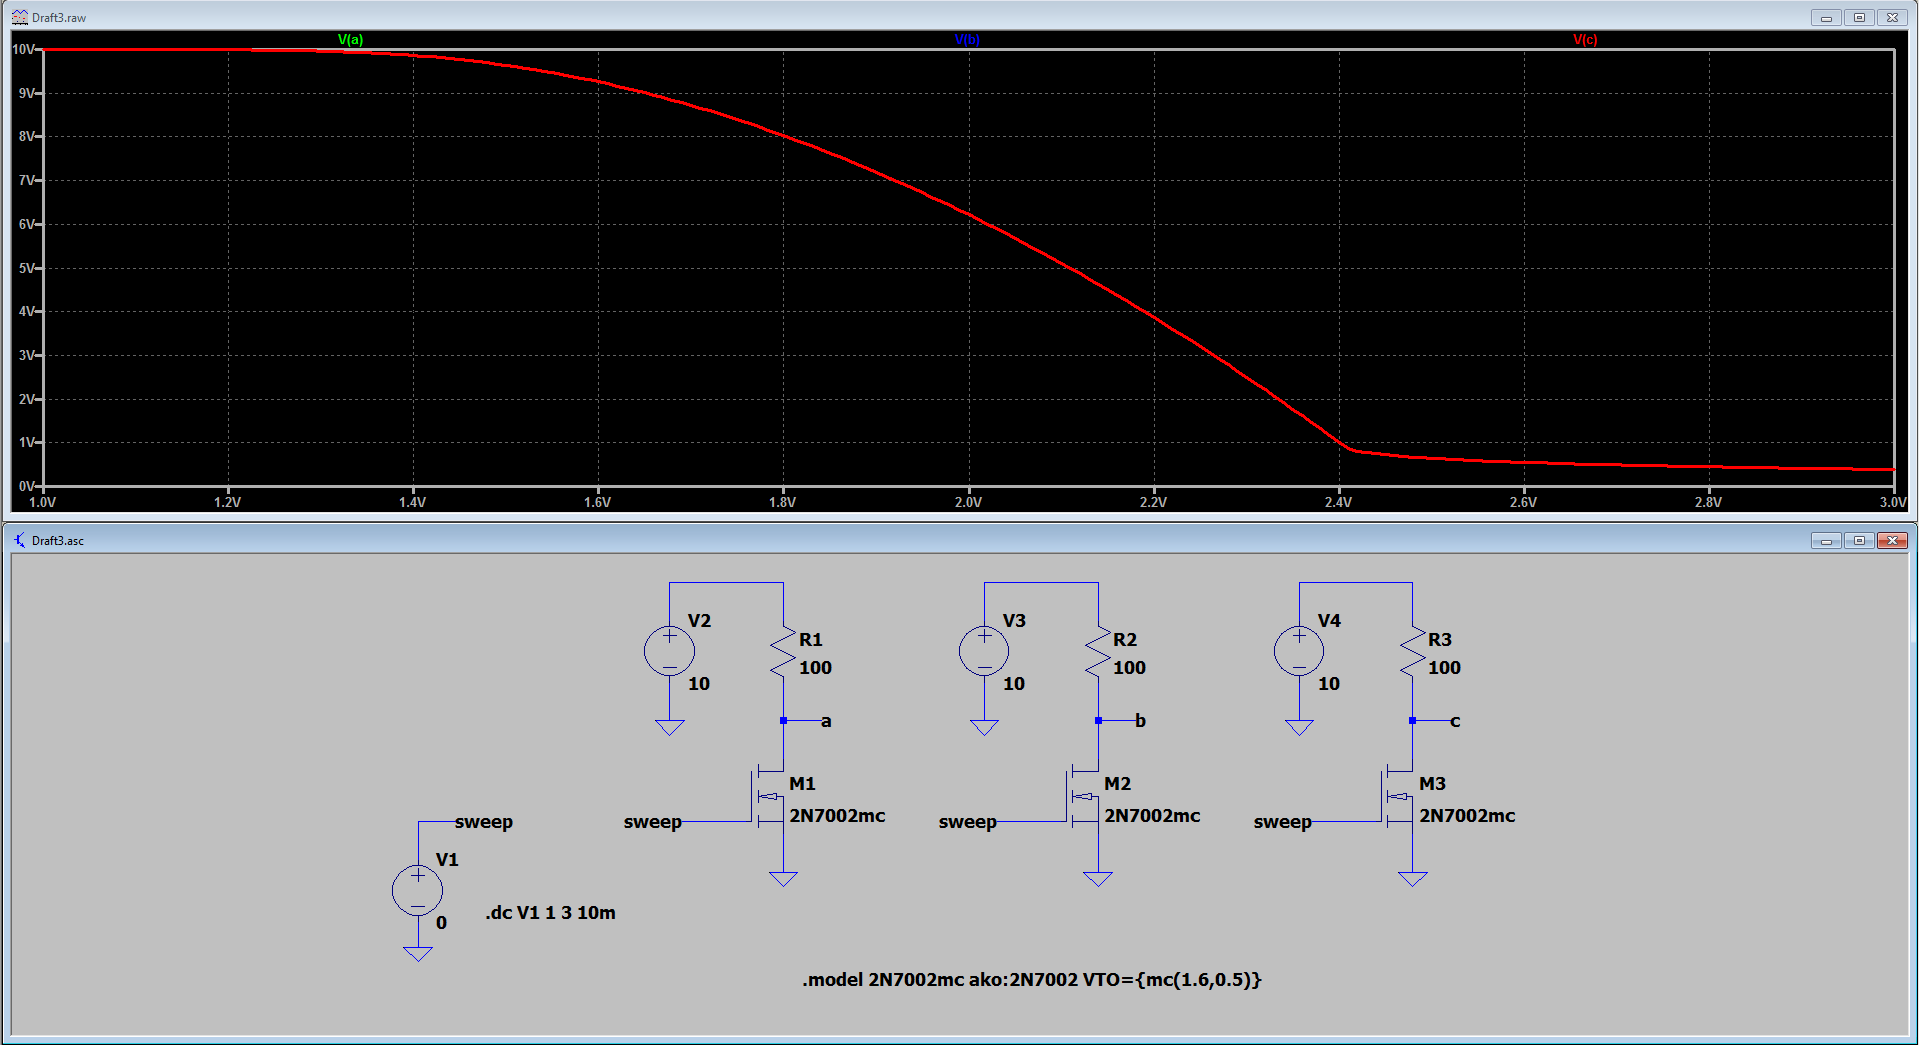Click the 2.4V label on horizontal axis

(1338, 502)
